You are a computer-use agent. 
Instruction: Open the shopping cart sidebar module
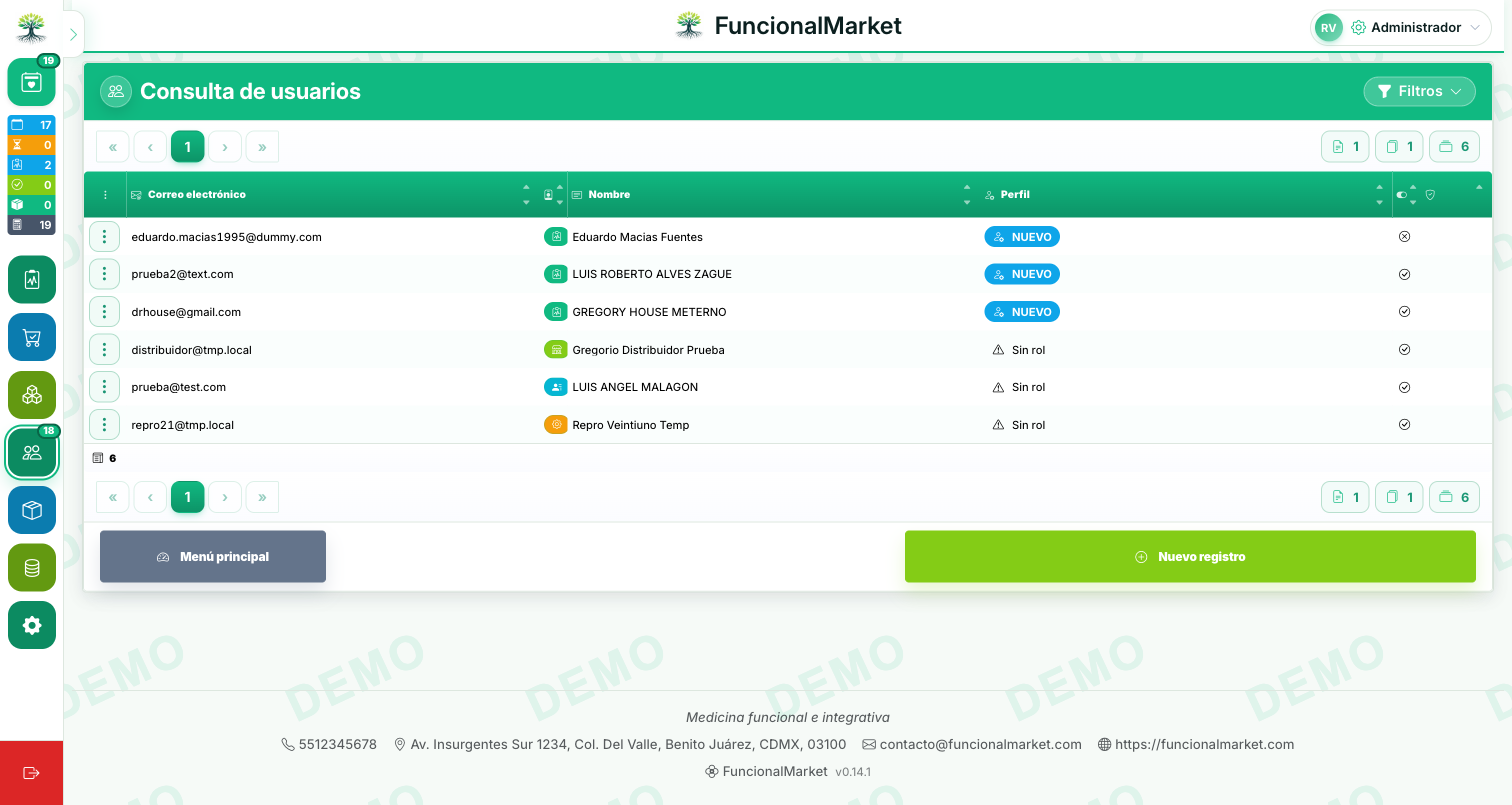(x=31, y=337)
